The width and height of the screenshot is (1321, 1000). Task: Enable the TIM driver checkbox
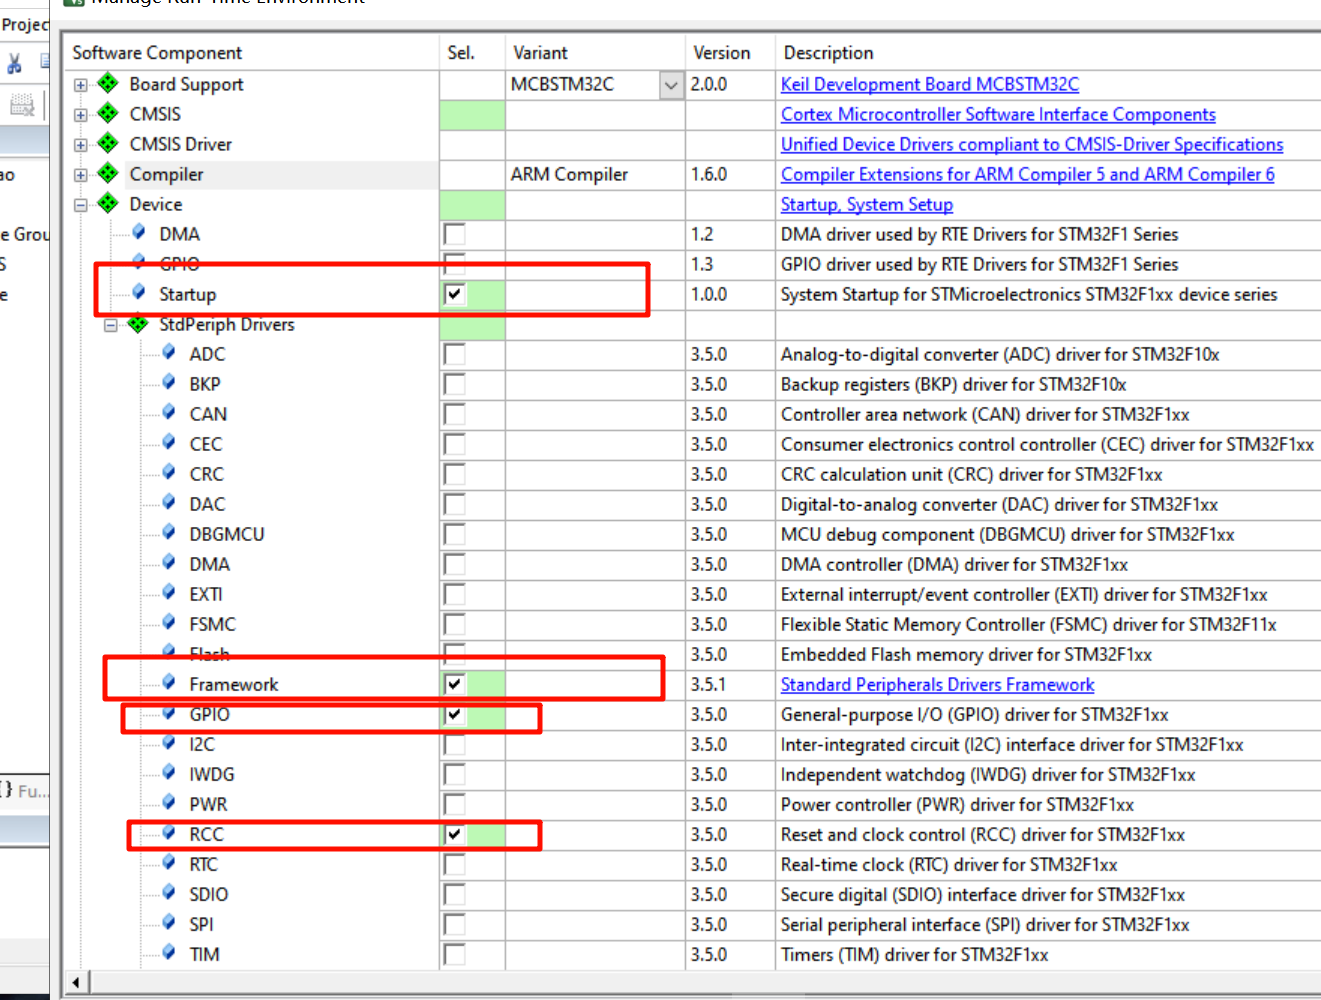(454, 954)
